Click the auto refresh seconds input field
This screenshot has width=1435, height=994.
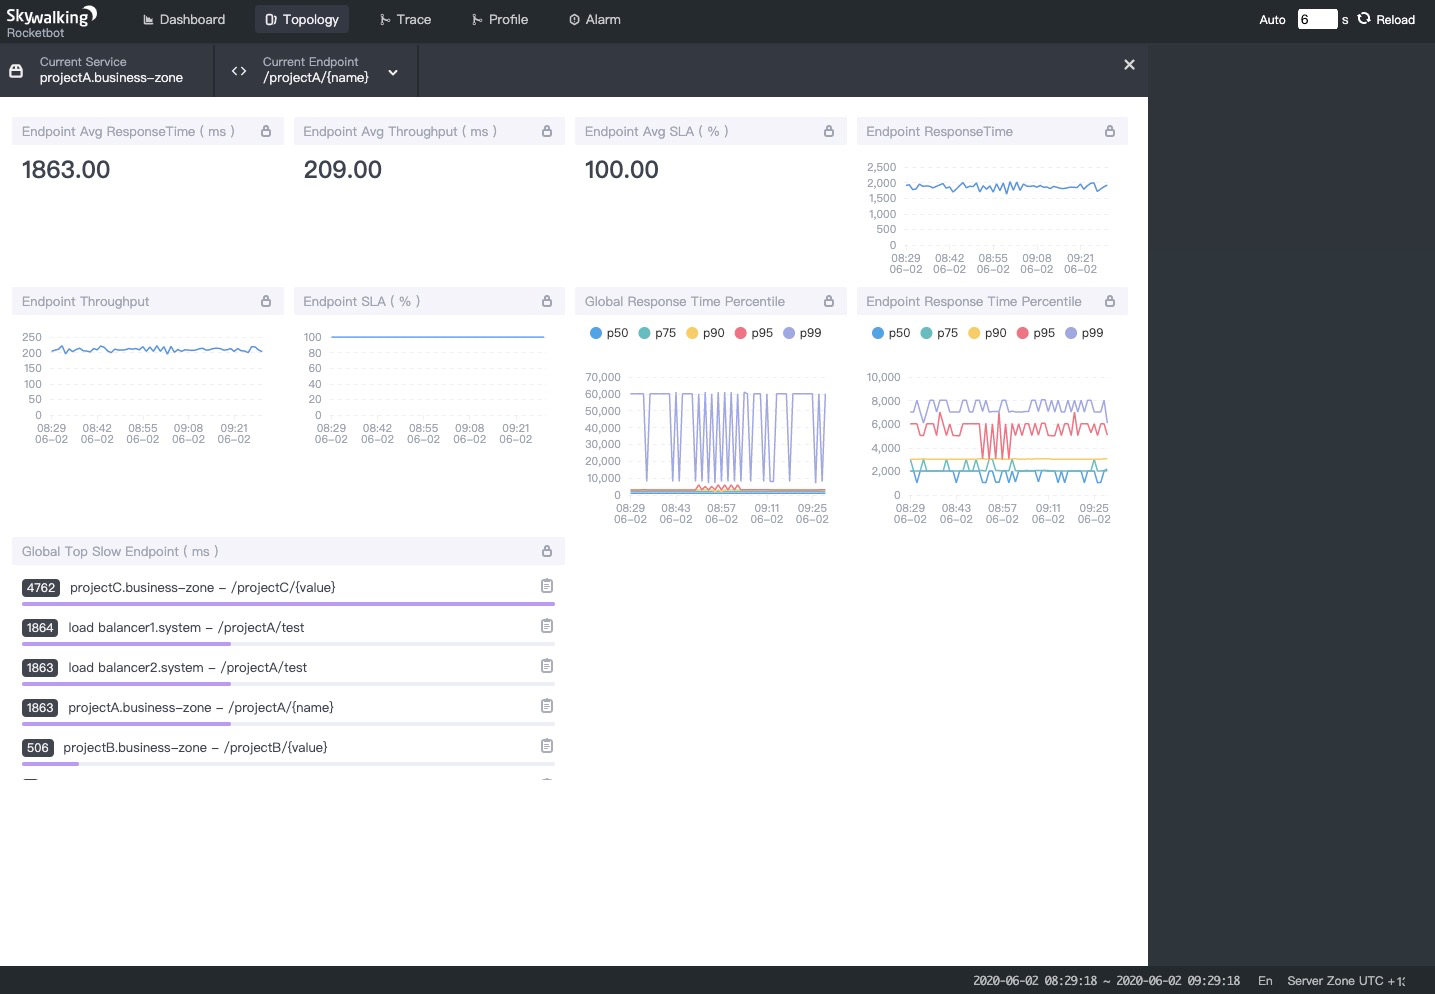click(x=1317, y=19)
